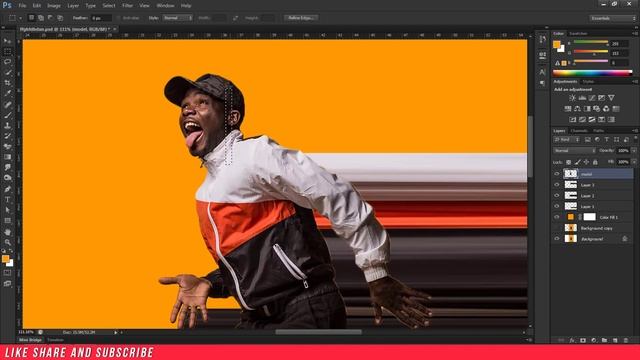This screenshot has width=640, height=360.
Task: Hide the Color Fill 1 layer
Action: pos(557,217)
